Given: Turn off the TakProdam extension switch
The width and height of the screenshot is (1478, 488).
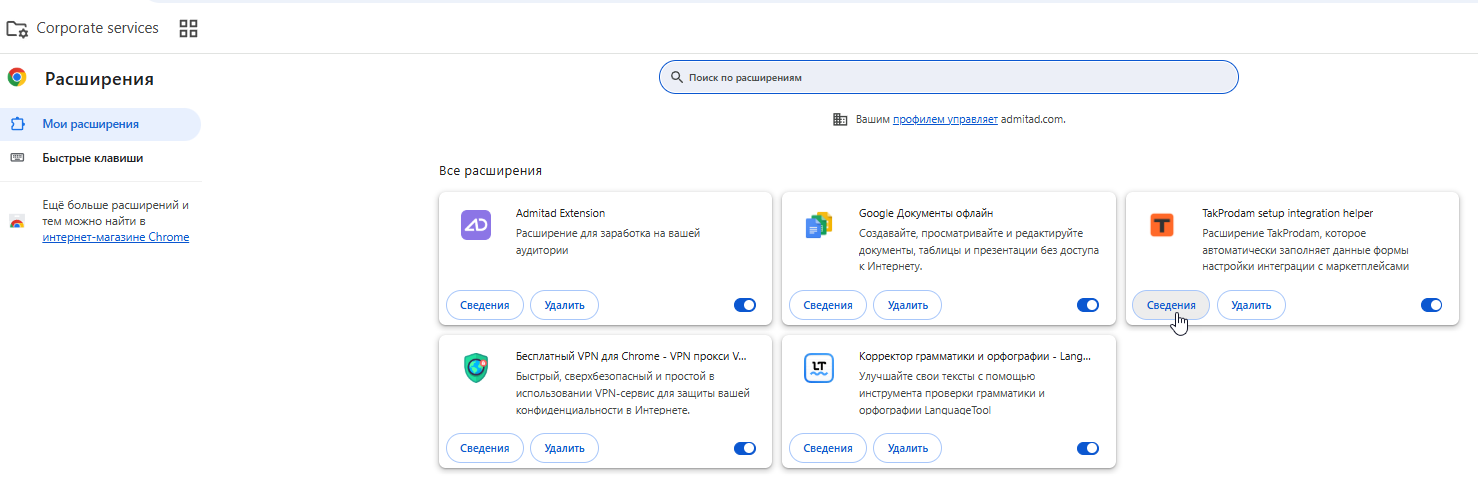Looking at the screenshot, I should [x=1431, y=305].
